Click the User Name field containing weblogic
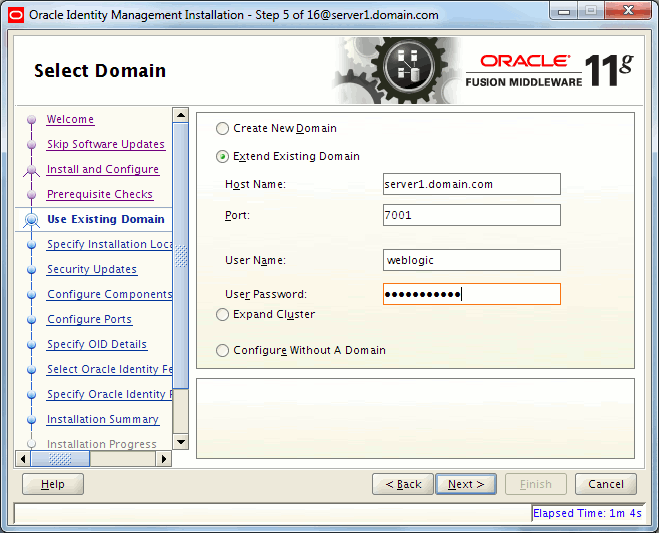The width and height of the screenshot is (659, 533). tap(472, 260)
